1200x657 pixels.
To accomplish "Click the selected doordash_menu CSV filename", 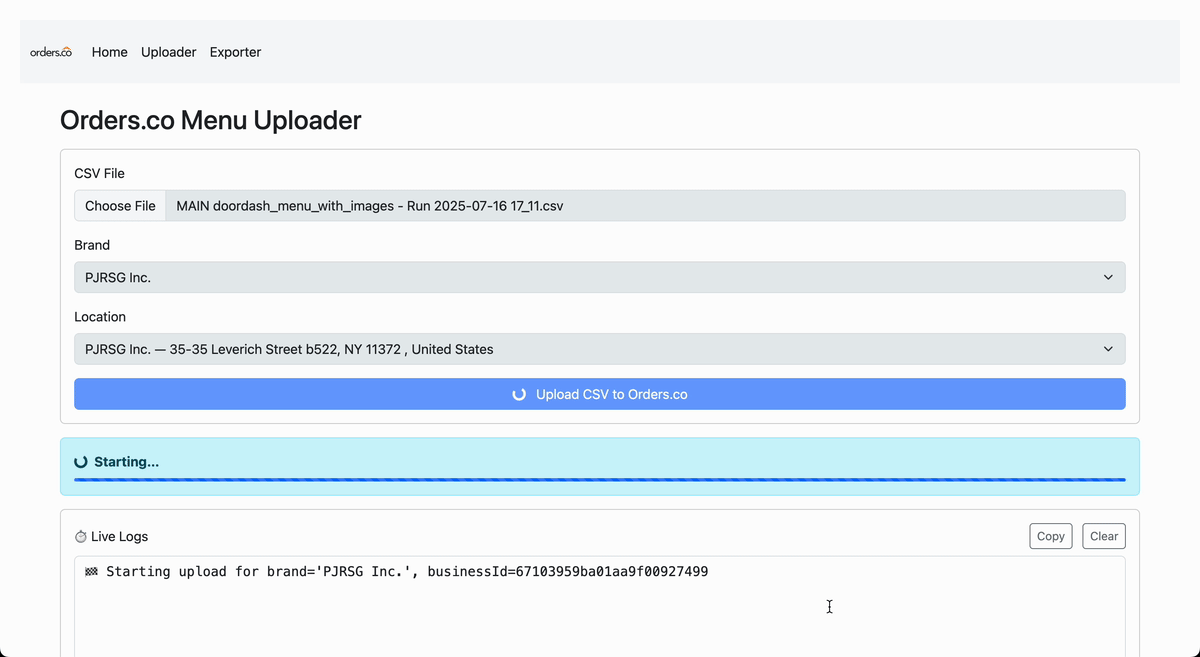I will pos(369,205).
